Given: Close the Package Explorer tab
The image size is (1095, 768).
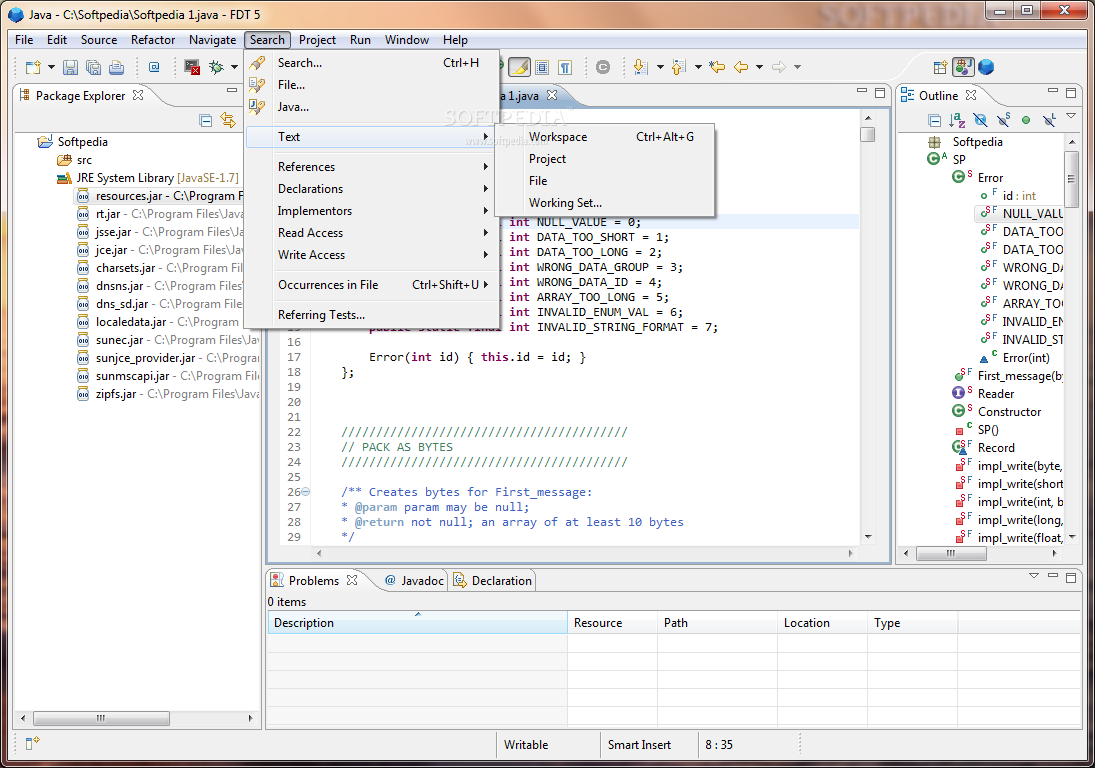Looking at the screenshot, I should pyautogui.click(x=138, y=95).
